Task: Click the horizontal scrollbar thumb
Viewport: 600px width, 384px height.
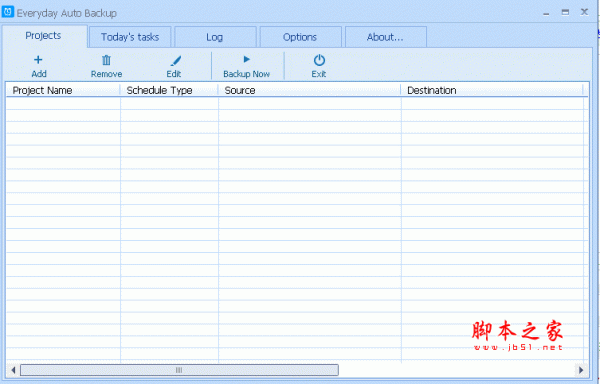Action: 179,370
